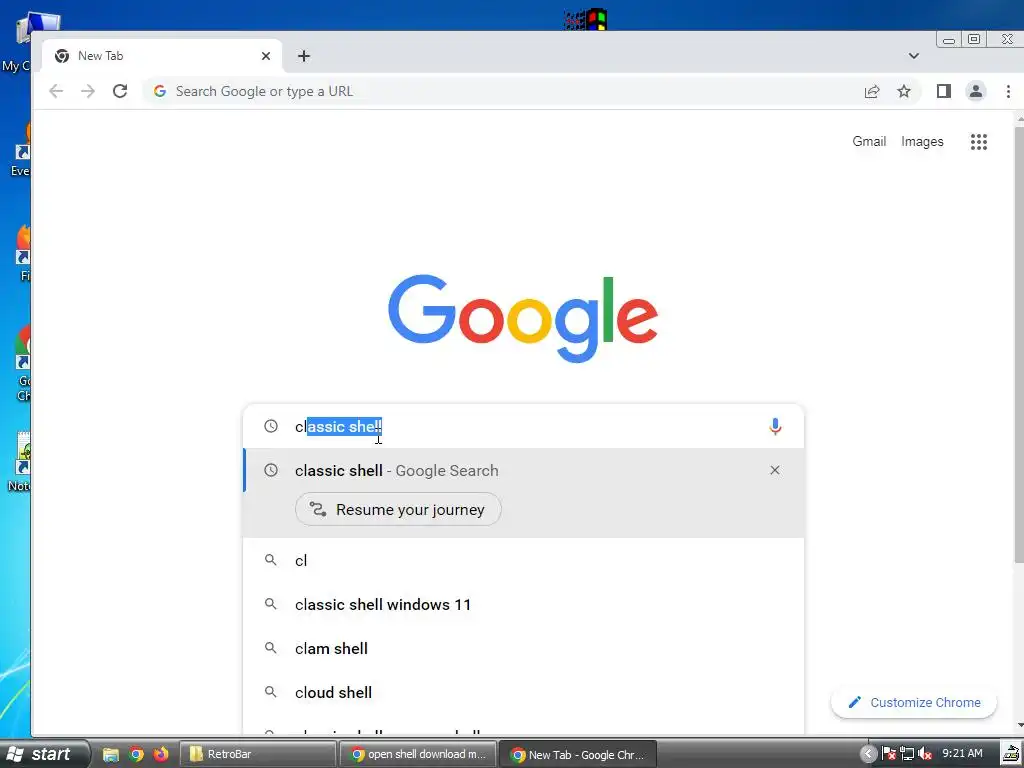Switch to 'open shell download' Chrome taskbar window
The width and height of the screenshot is (1024, 768).
[x=418, y=754]
